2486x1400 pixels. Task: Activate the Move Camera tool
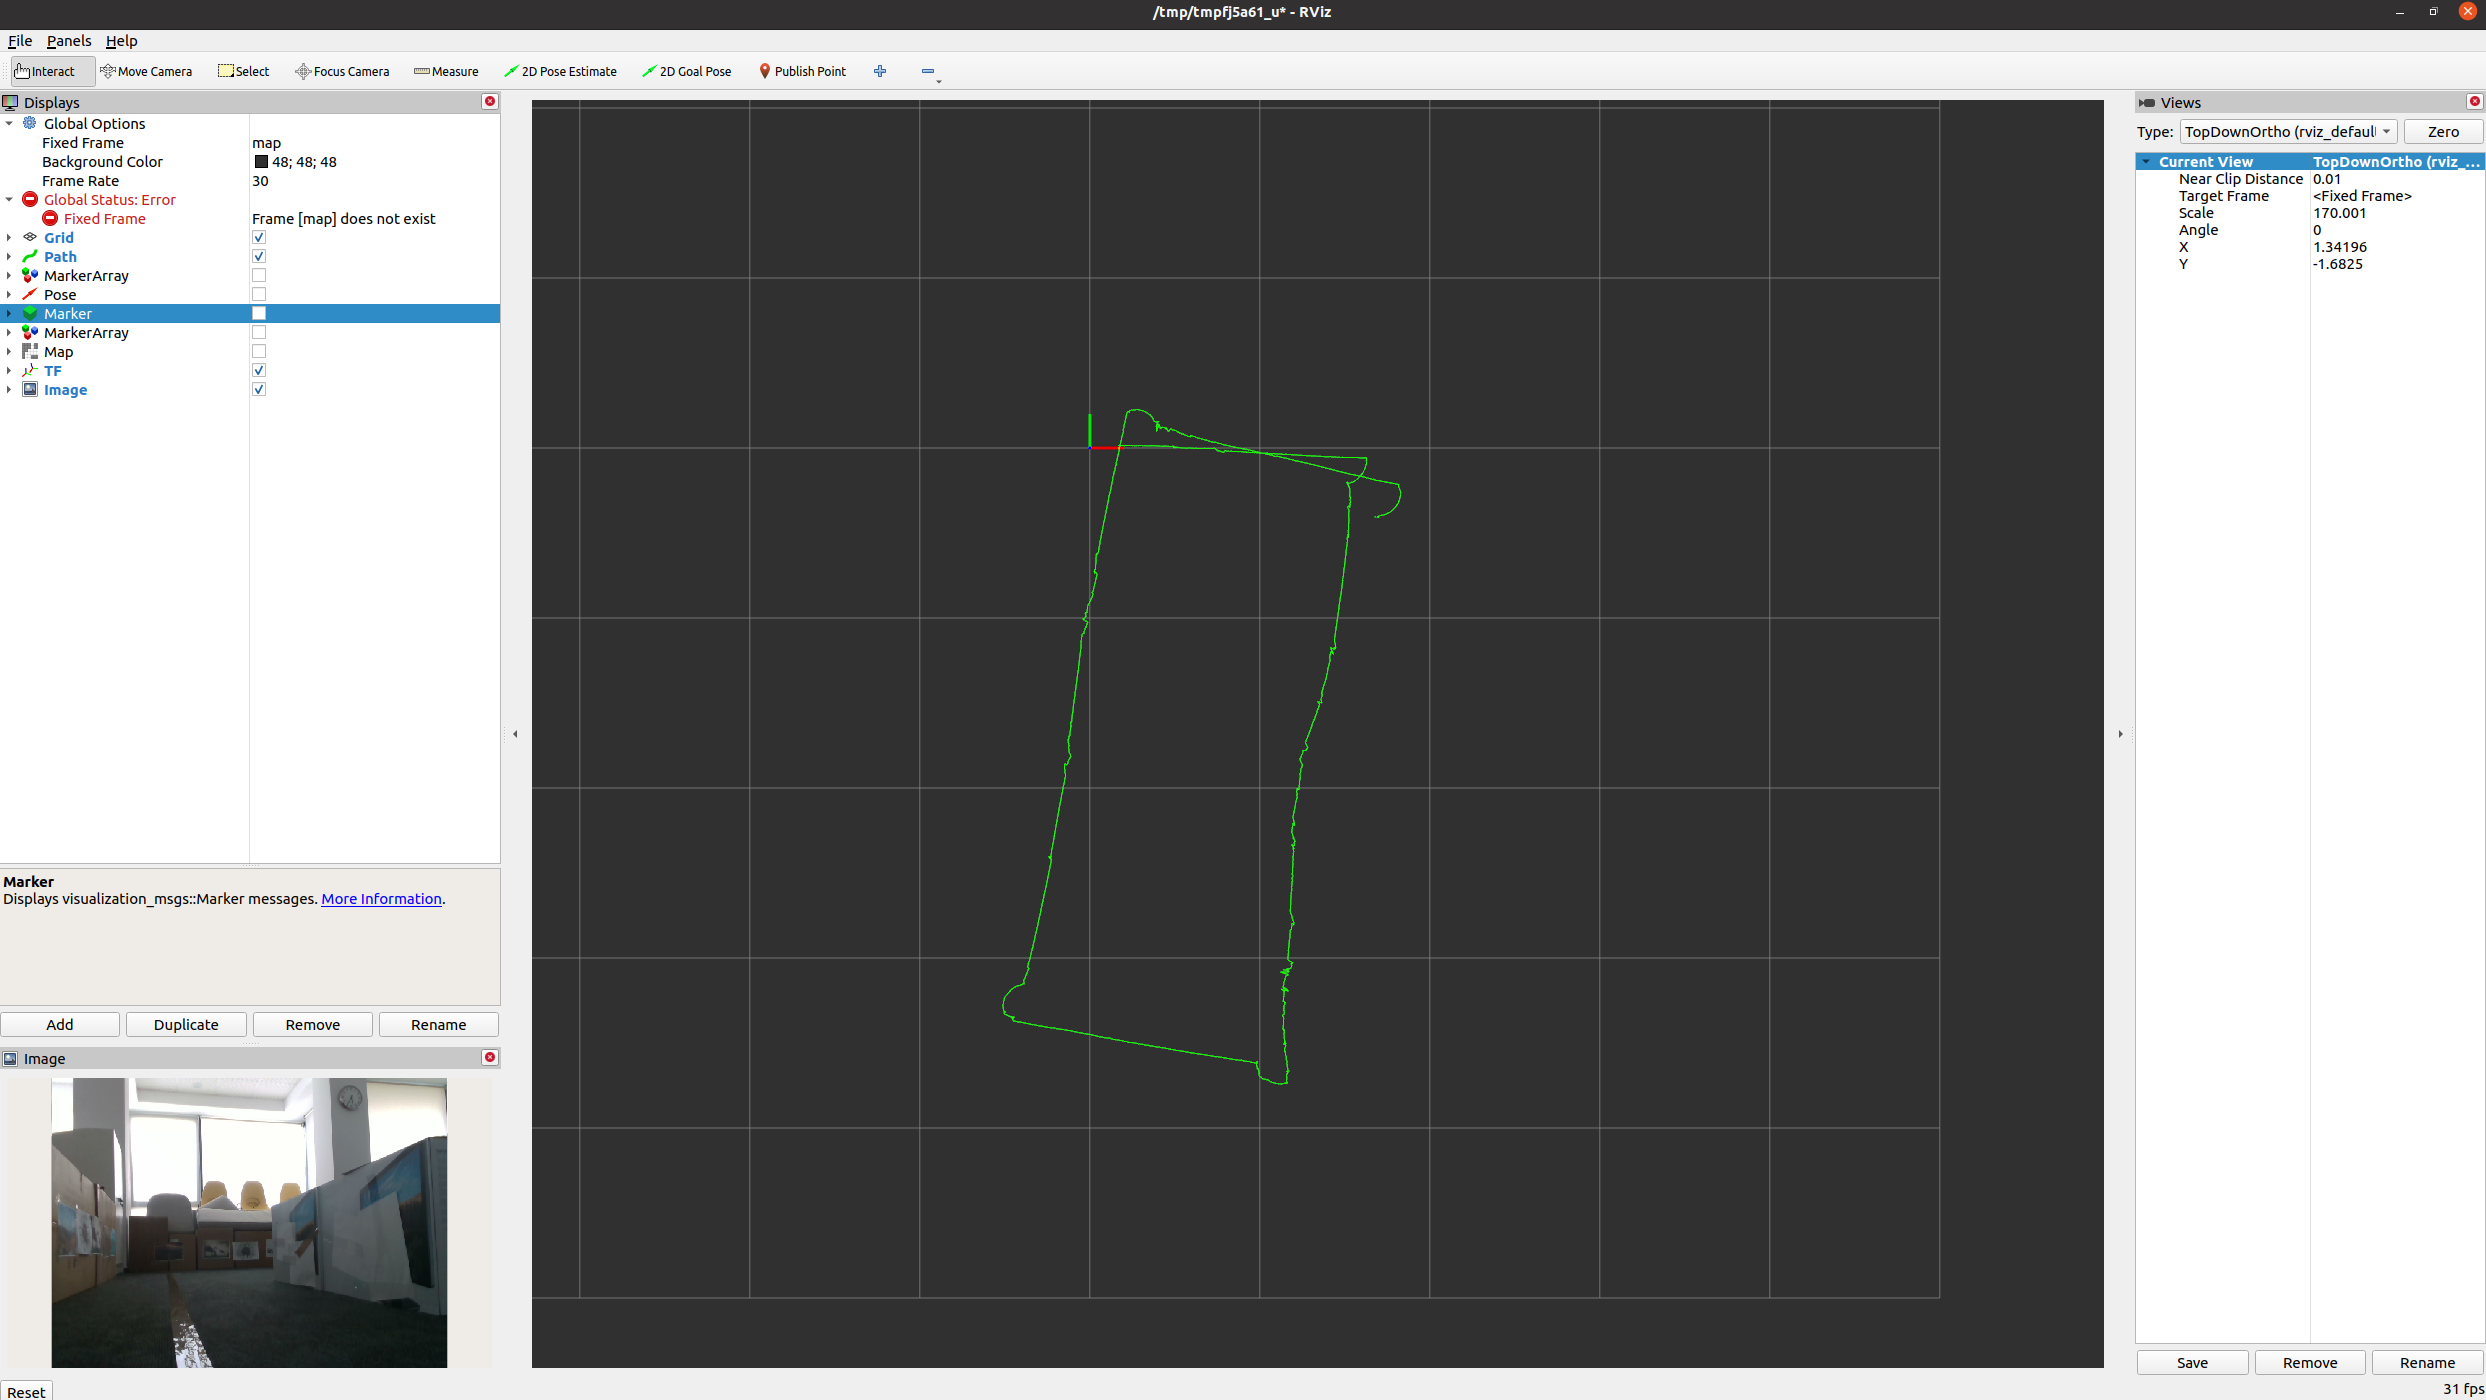point(147,71)
